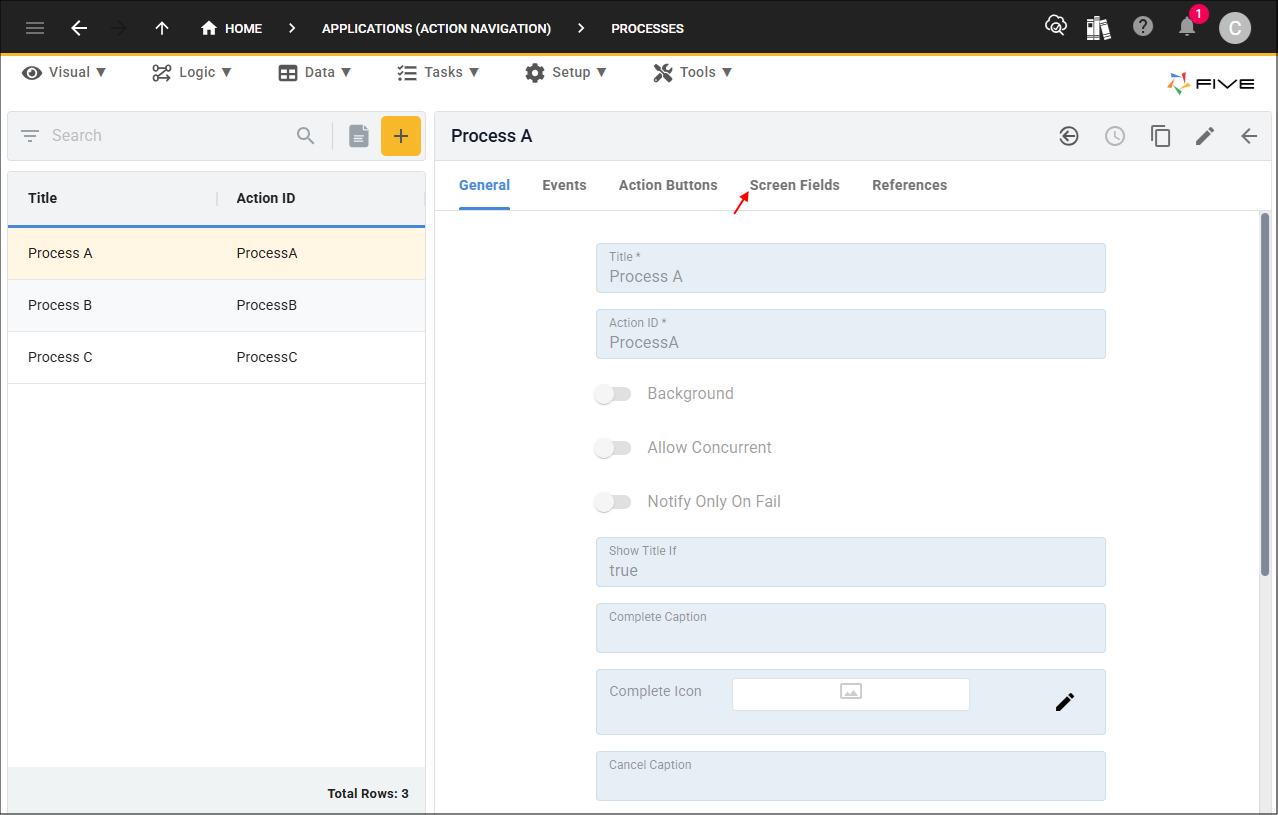Screen dimensions: 1278x815
Task: Click the back arrow in top bar
Action: [x=79, y=28]
